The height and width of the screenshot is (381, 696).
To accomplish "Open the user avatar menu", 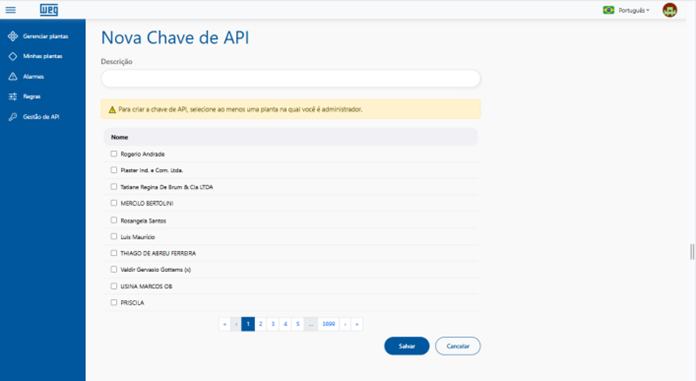I will pyautogui.click(x=669, y=10).
